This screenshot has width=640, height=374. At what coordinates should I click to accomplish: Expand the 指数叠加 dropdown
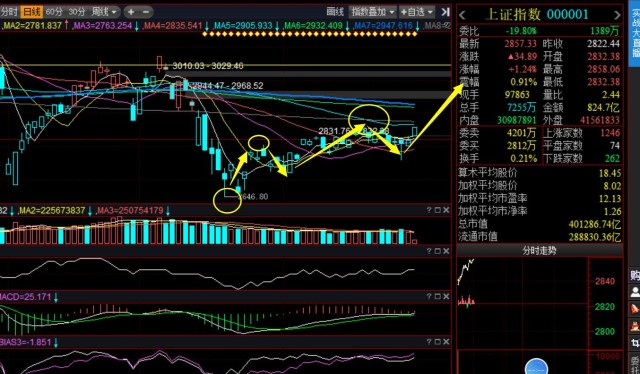[373, 12]
